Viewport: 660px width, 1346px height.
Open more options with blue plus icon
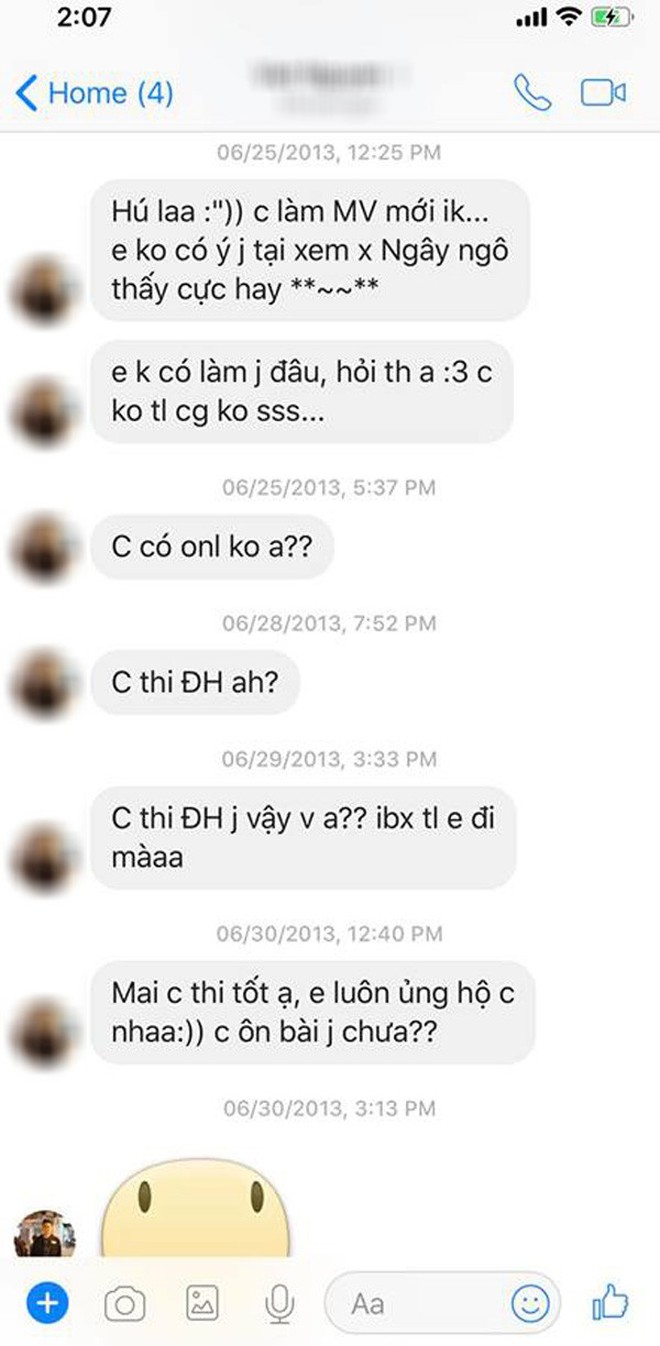(47, 1303)
